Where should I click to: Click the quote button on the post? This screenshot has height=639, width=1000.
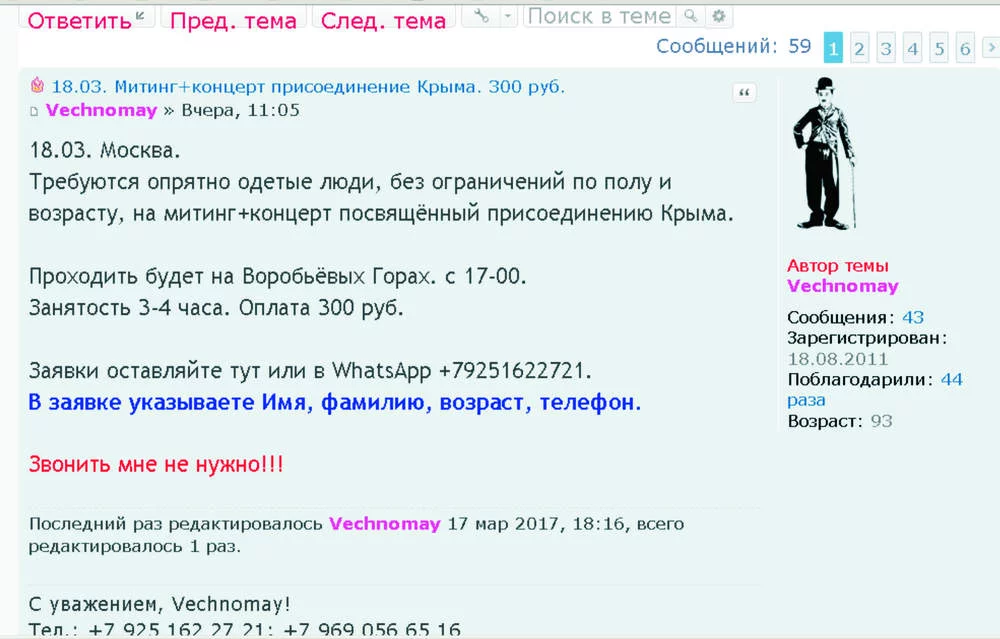pos(744,93)
